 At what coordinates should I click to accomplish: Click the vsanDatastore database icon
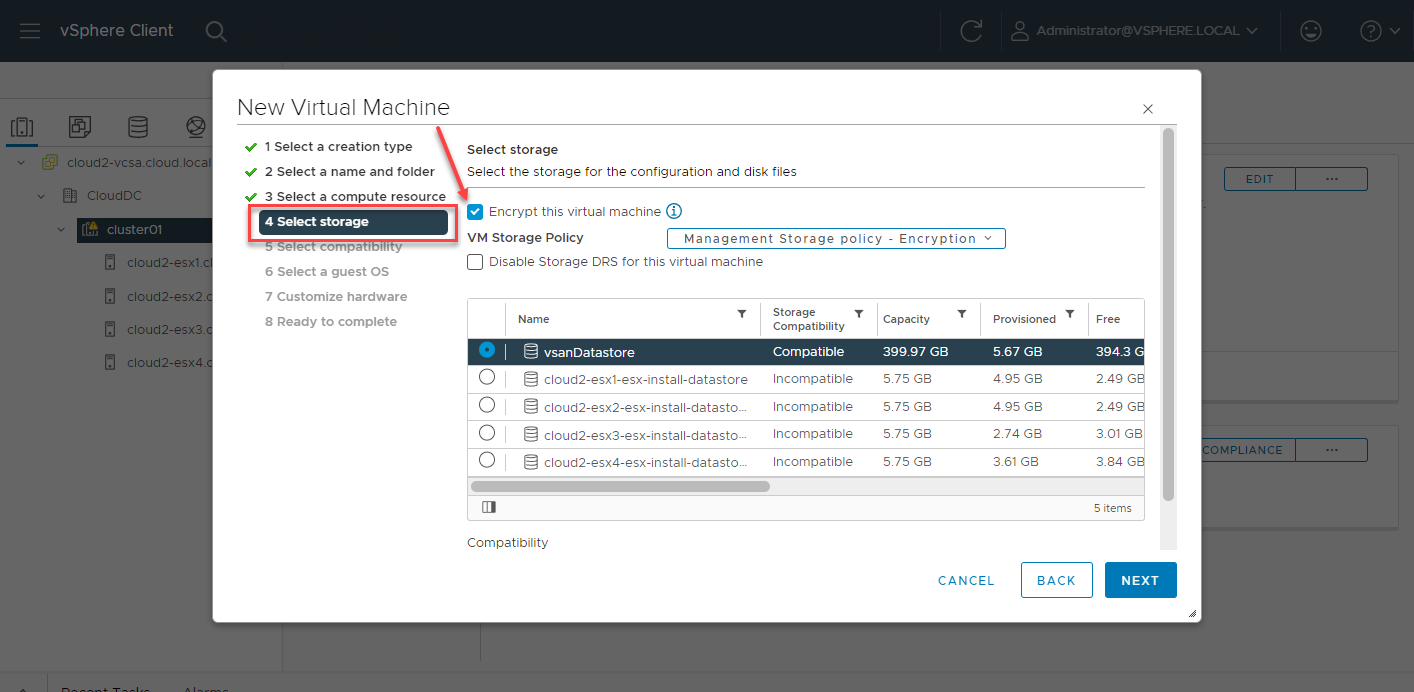tap(531, 352)
